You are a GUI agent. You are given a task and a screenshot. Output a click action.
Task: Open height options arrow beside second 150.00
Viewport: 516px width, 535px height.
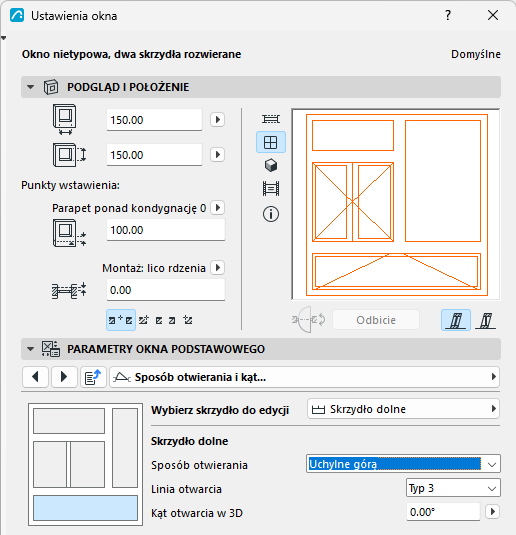[217, 155]
